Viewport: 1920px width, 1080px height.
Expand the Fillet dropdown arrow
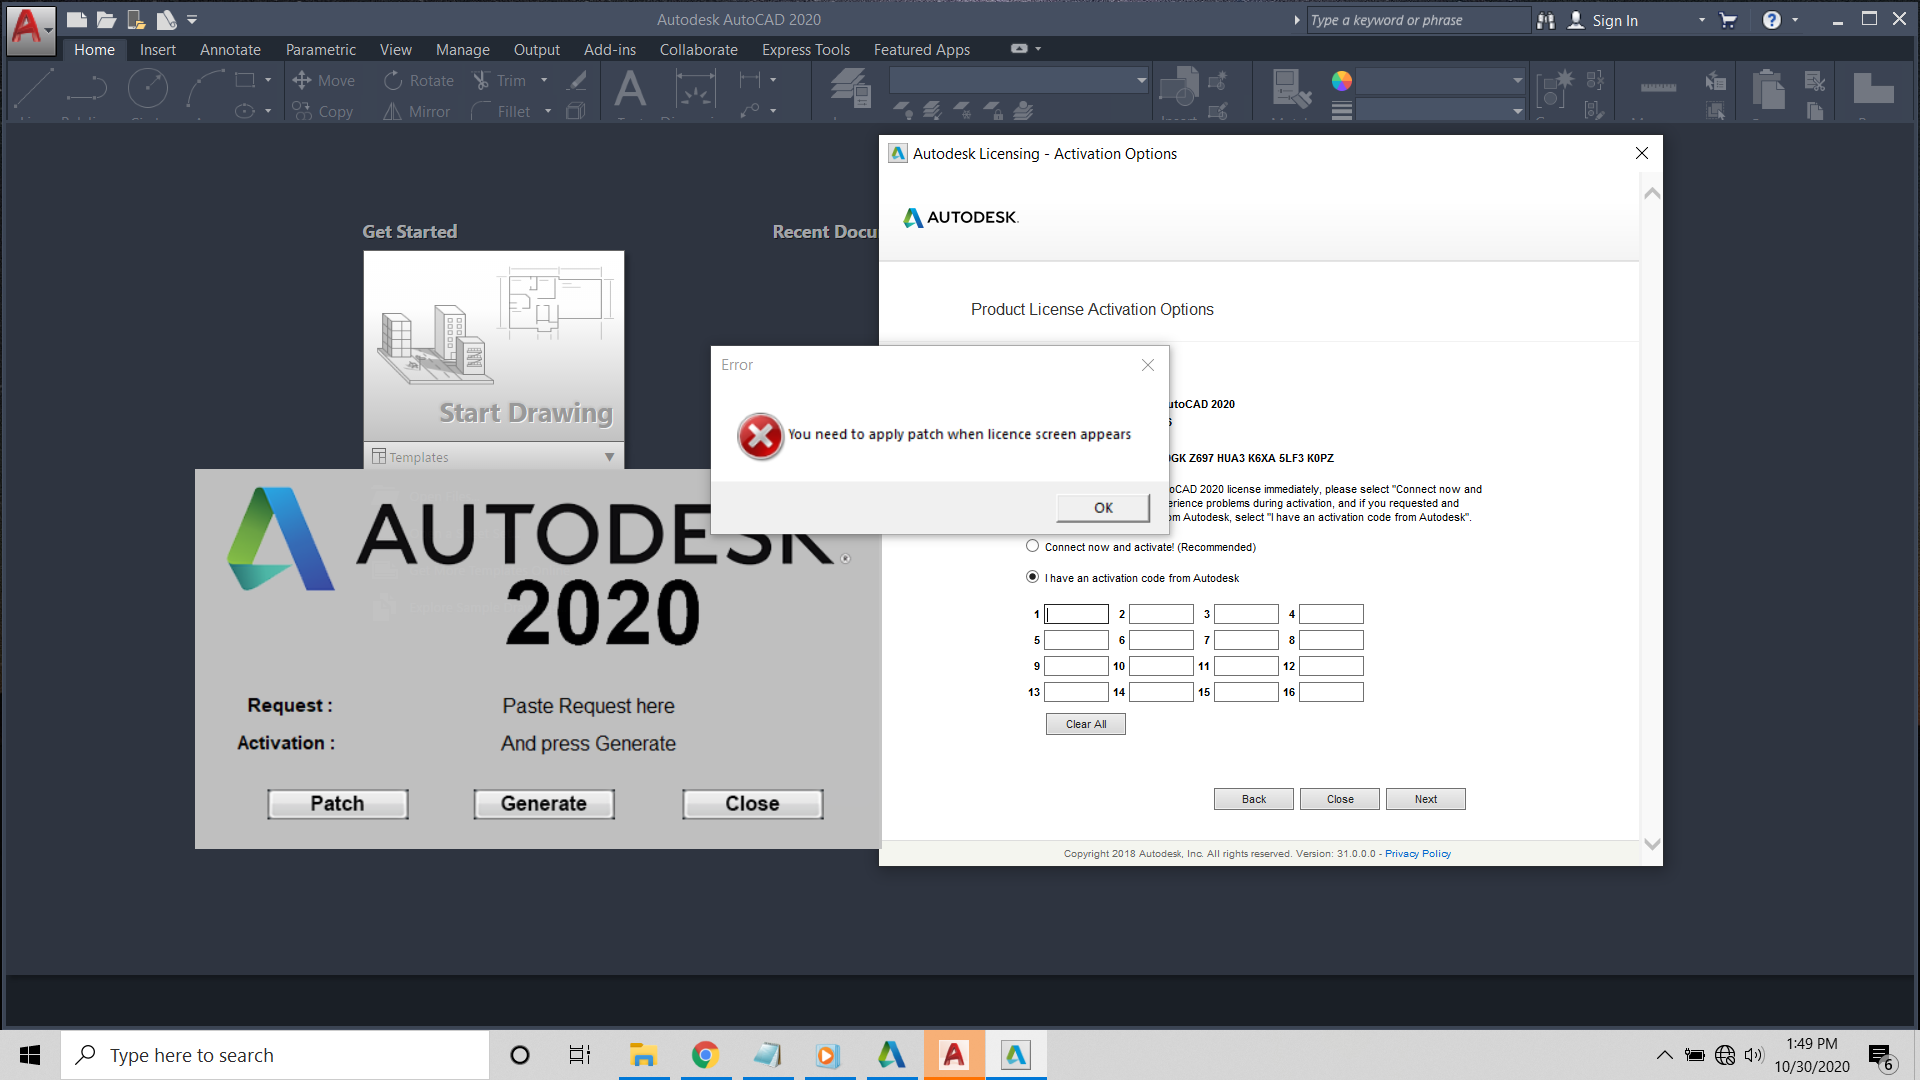point(548,111)
